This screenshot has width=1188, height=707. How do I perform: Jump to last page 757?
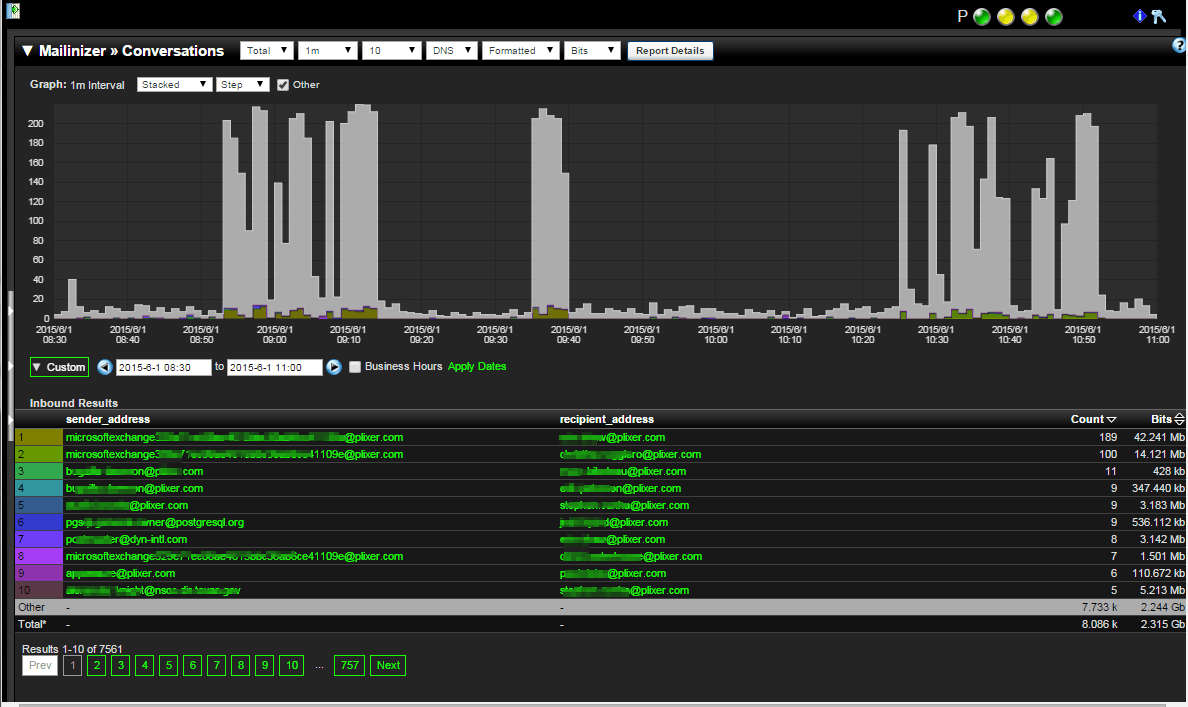tap(349, 665)
